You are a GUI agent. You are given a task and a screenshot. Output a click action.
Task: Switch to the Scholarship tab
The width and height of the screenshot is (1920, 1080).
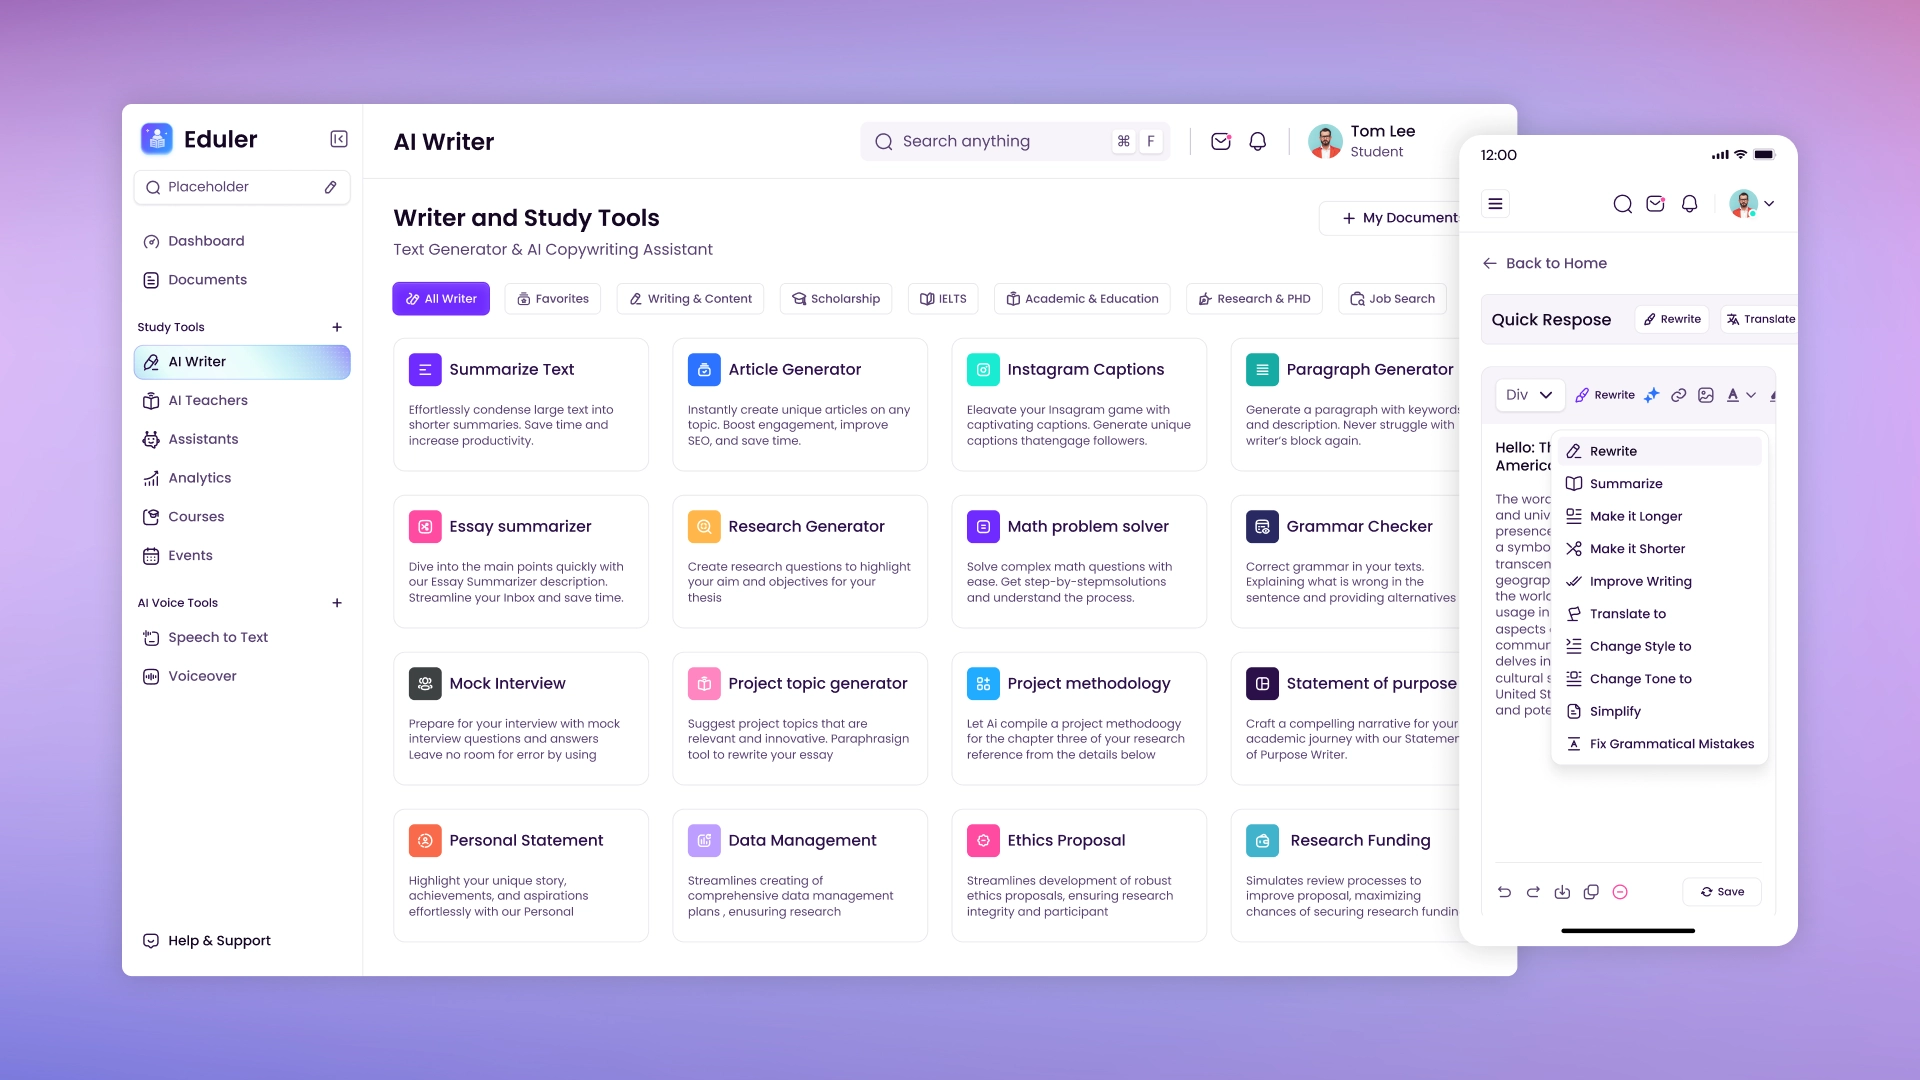pos(836,298)
